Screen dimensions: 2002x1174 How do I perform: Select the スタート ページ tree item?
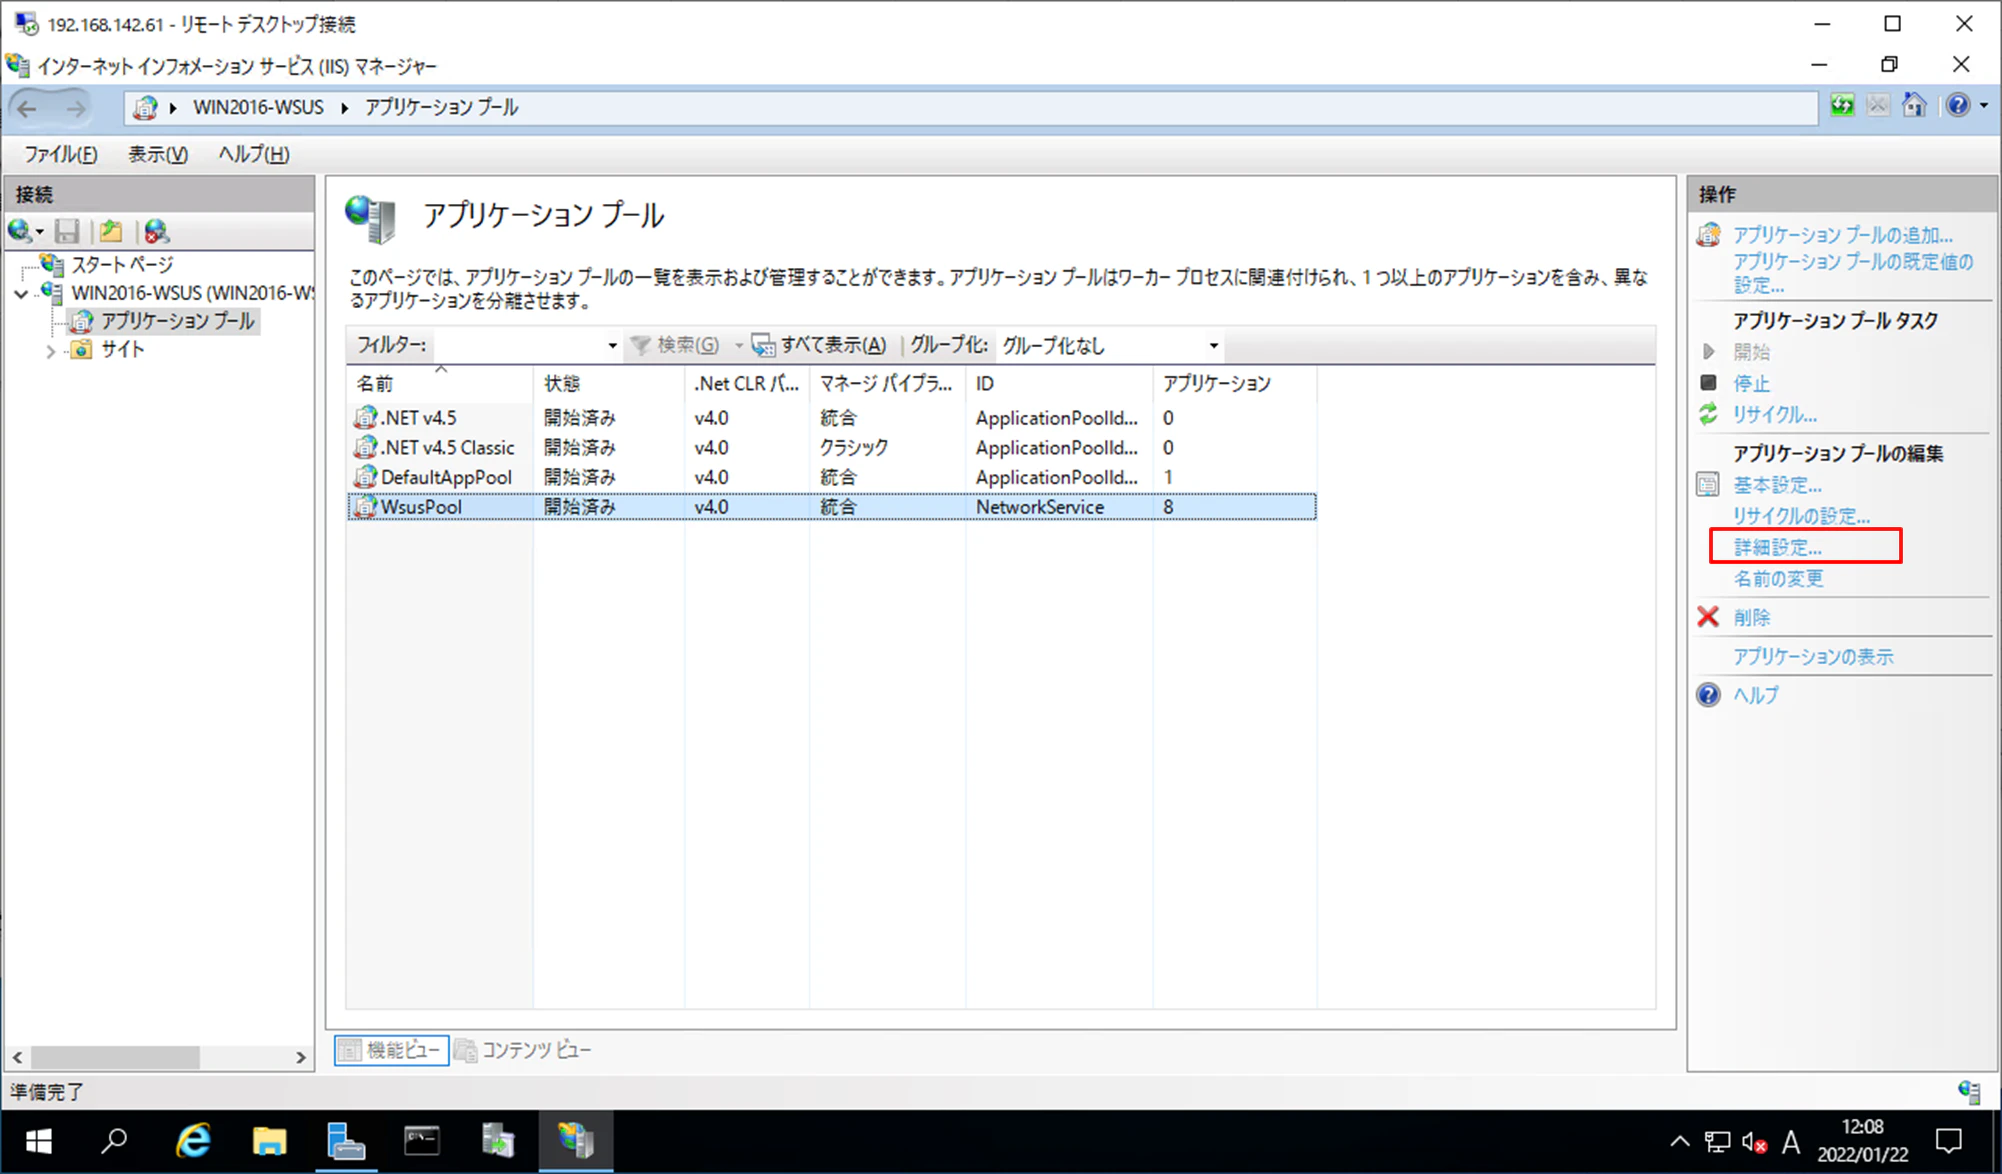122,265
